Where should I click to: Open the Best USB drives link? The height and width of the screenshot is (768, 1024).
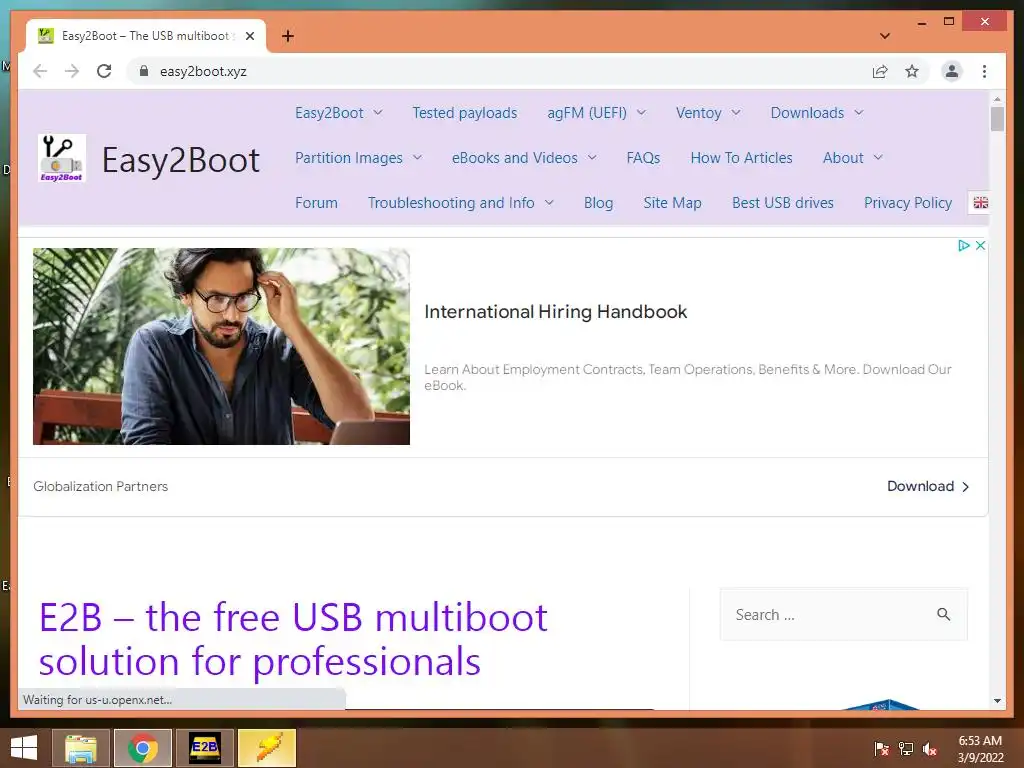782,203
